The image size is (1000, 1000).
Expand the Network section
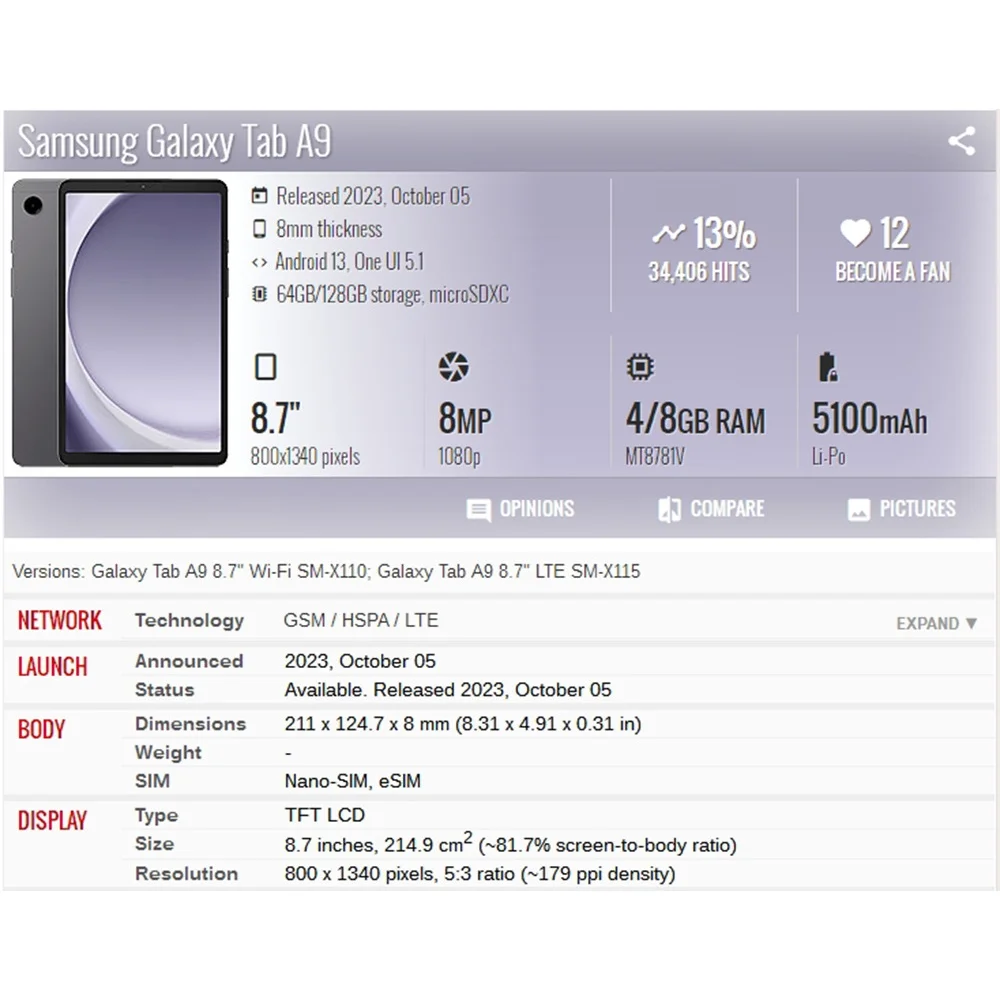point(936,623)
